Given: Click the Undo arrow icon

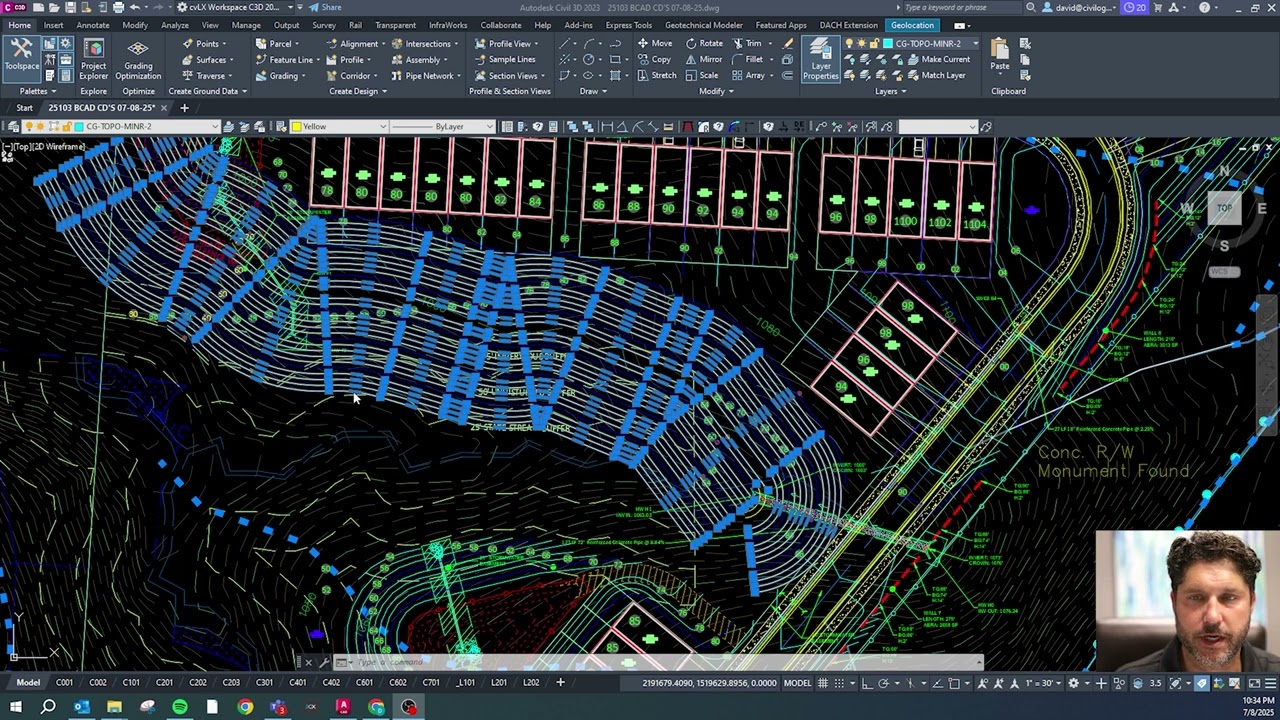Looking at the screenshot, I should (134, 7).
